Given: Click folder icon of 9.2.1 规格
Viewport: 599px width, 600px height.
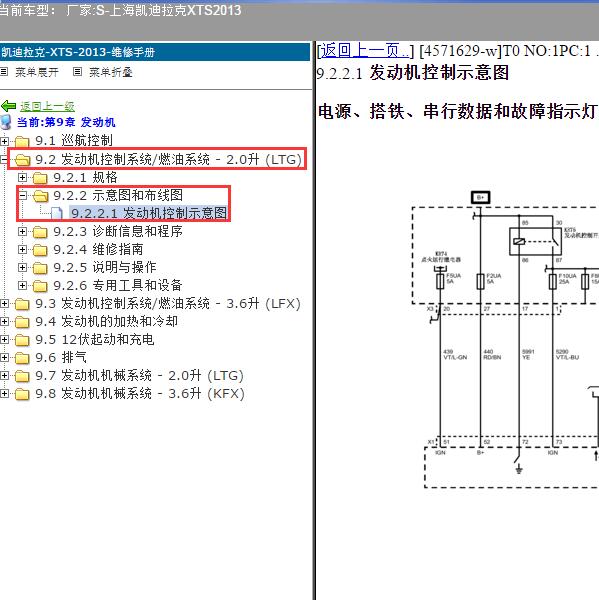Looking at the screenshot, I should 40,178.
